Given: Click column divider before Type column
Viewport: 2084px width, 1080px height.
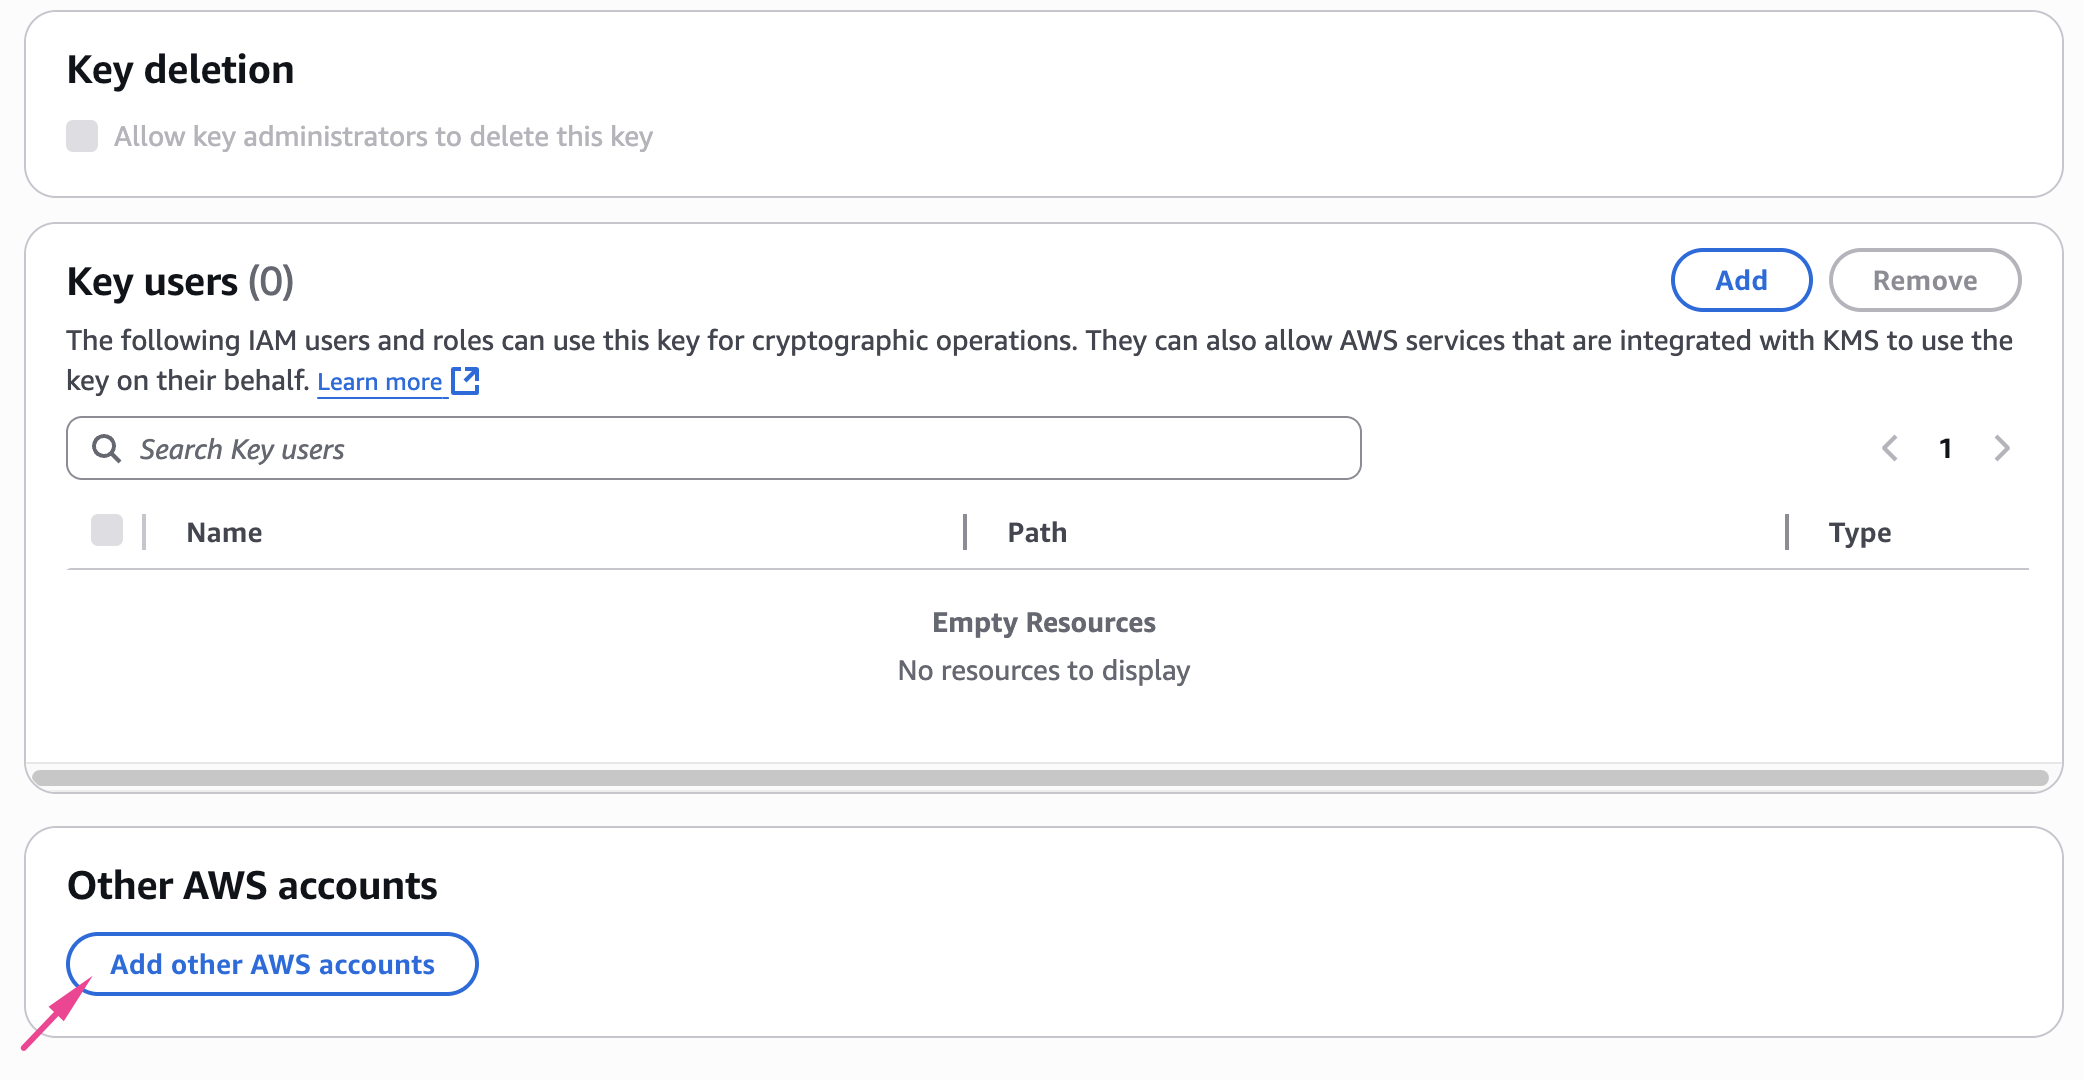Looking at the screenshot, I should (x=1787, y=532).
